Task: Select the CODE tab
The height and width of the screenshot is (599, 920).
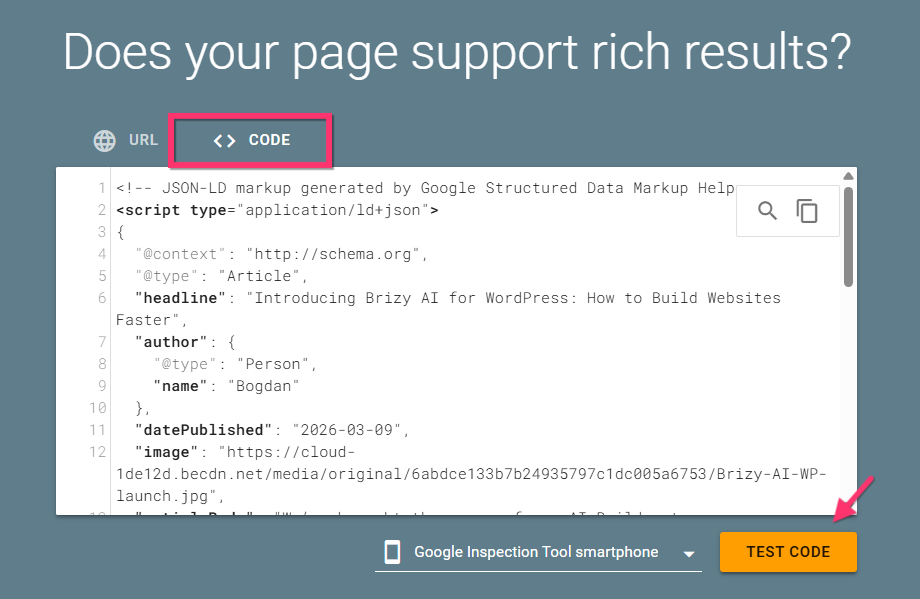Action: click(x=251, y=140)
